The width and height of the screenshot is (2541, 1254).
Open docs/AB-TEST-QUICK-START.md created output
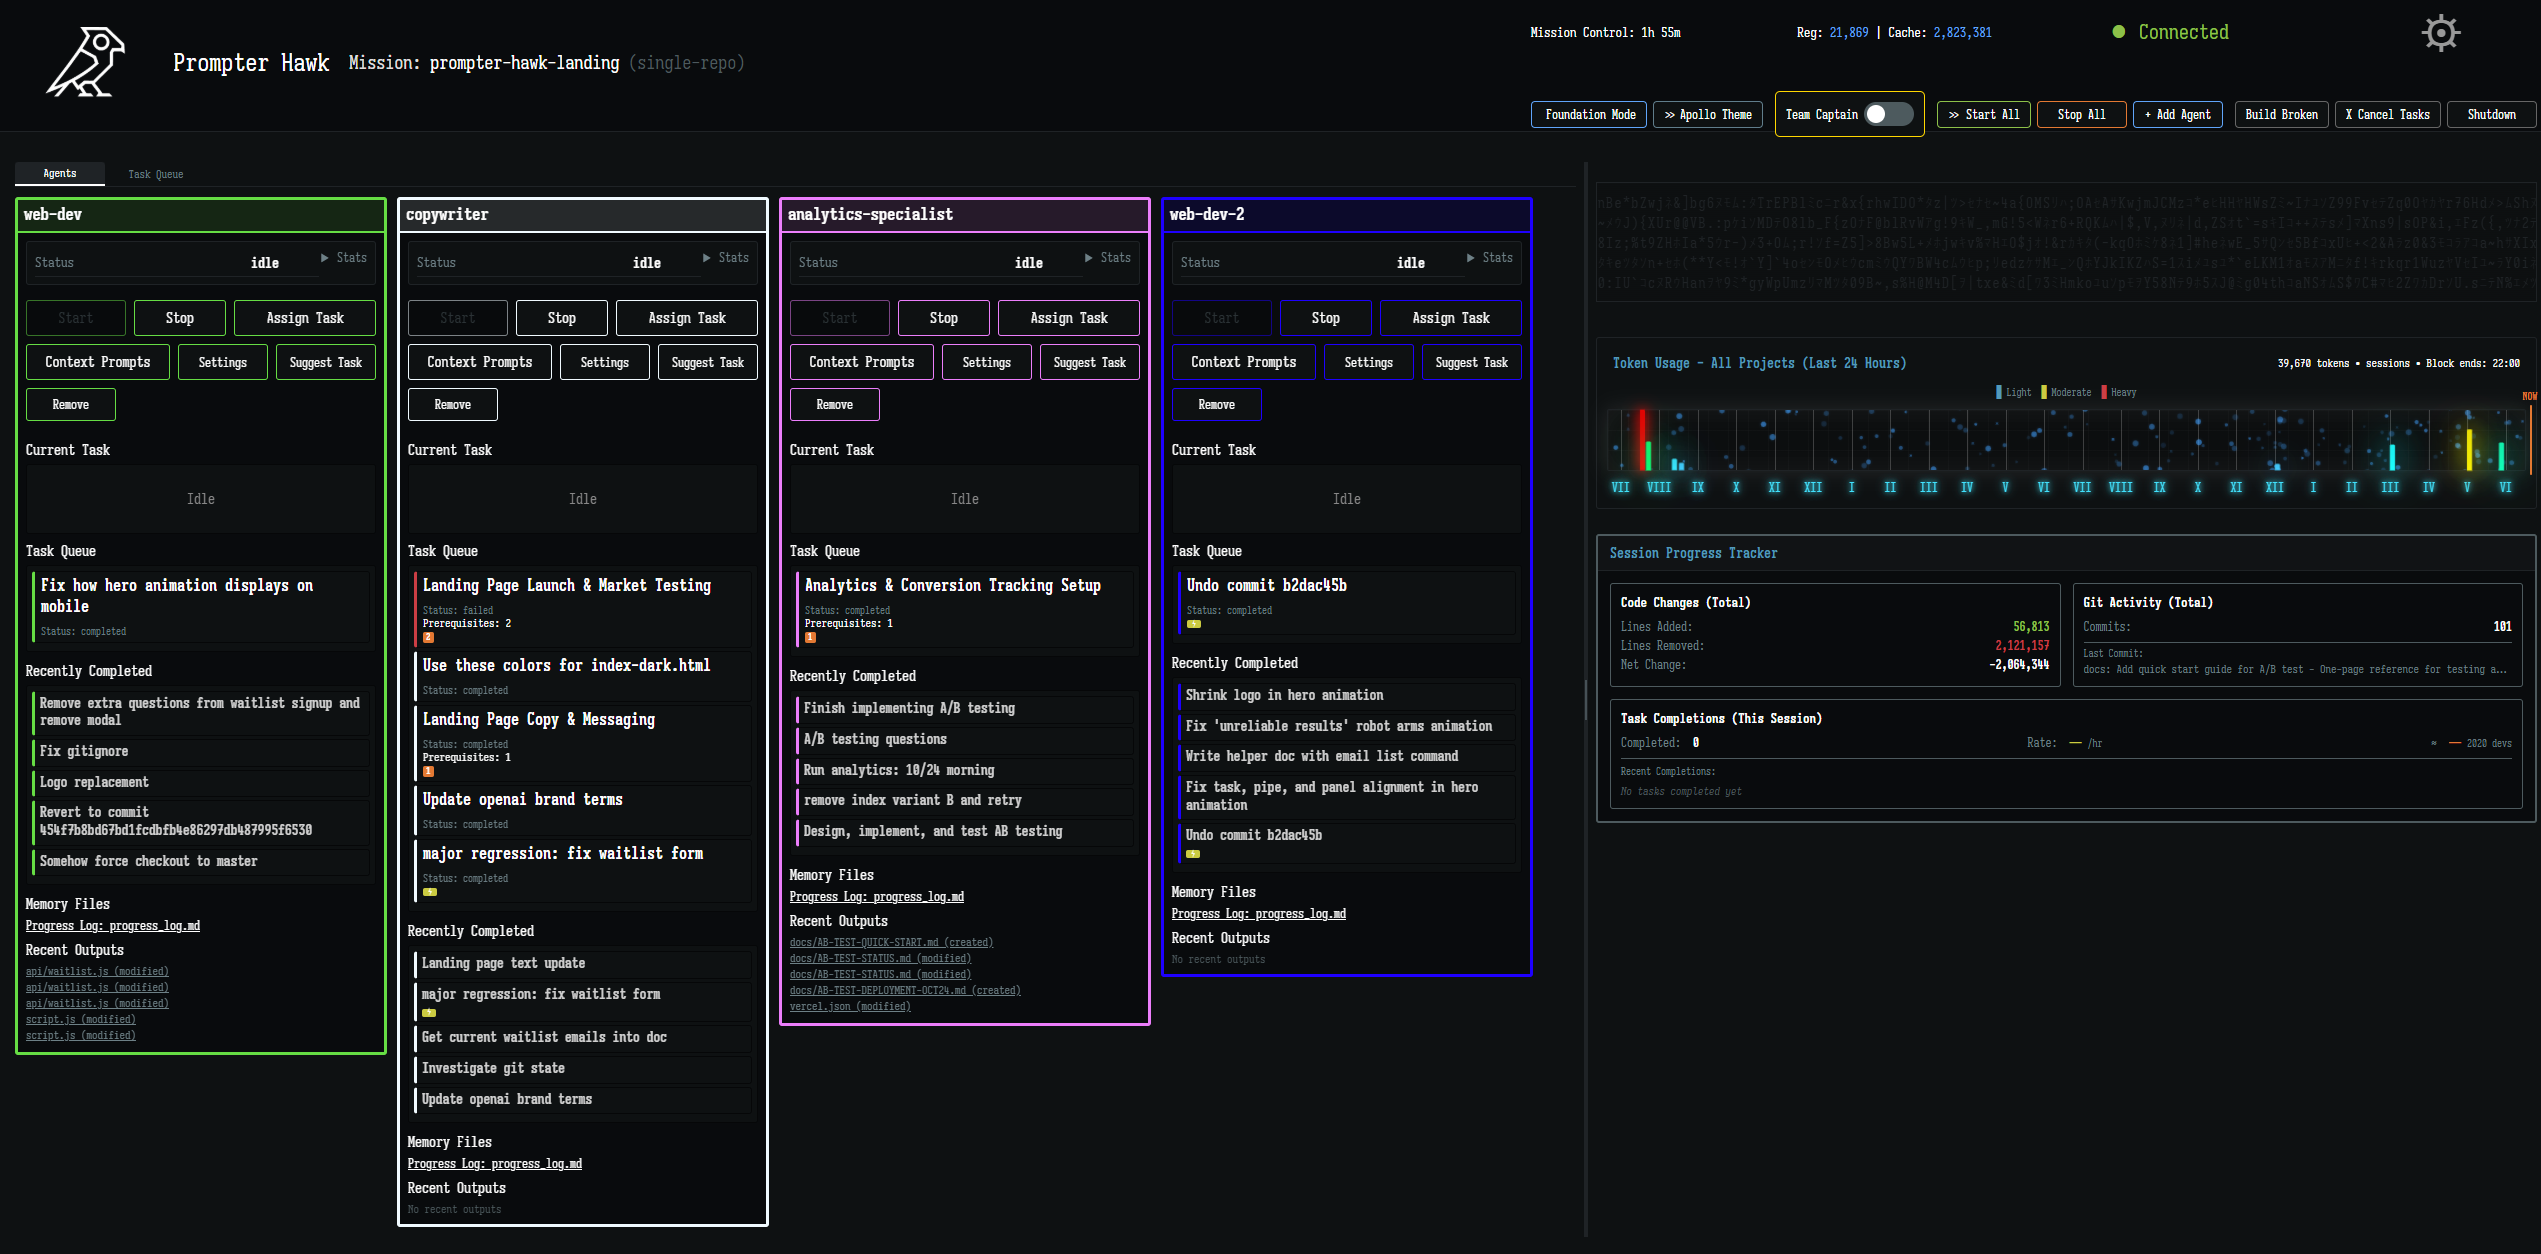pyautogui.click(x=891, y=941)
